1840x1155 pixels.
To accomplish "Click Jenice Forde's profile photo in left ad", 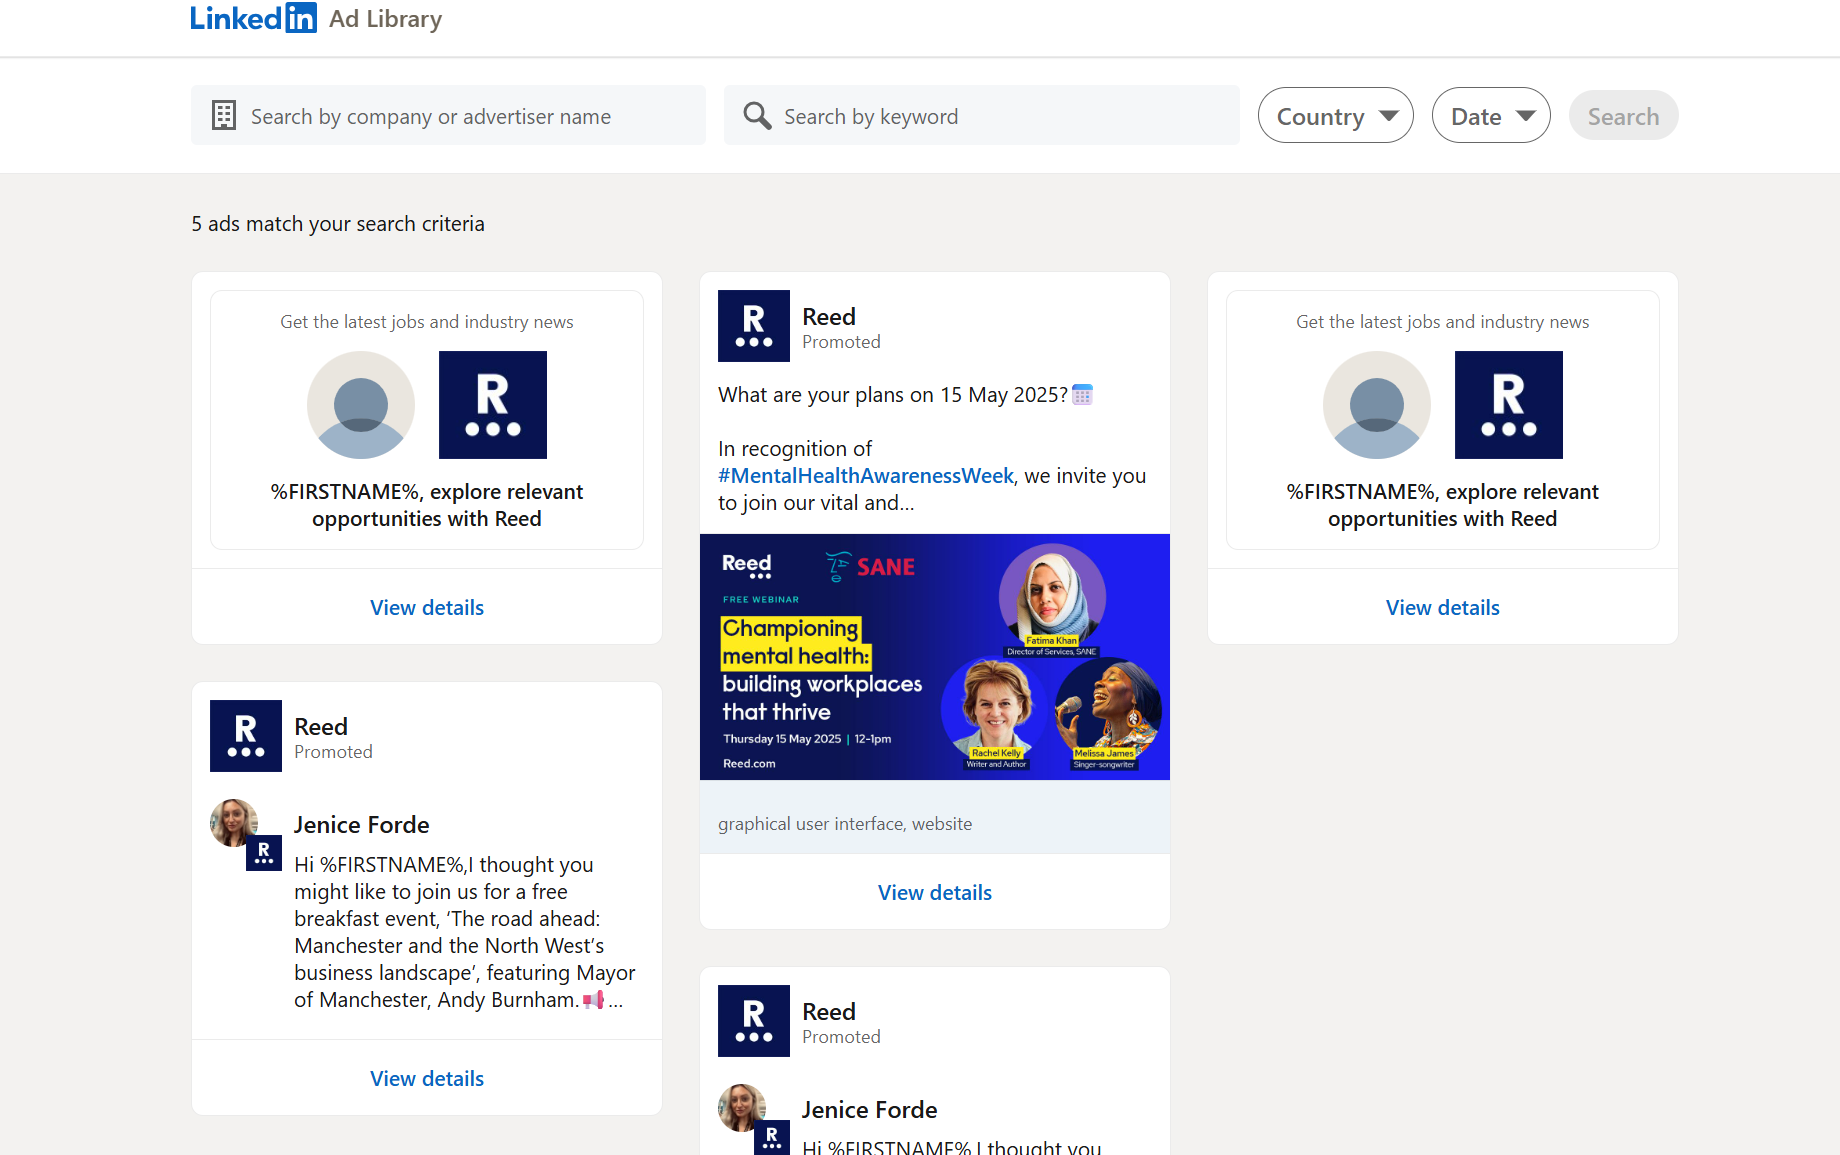I will (x=234, y=823).
